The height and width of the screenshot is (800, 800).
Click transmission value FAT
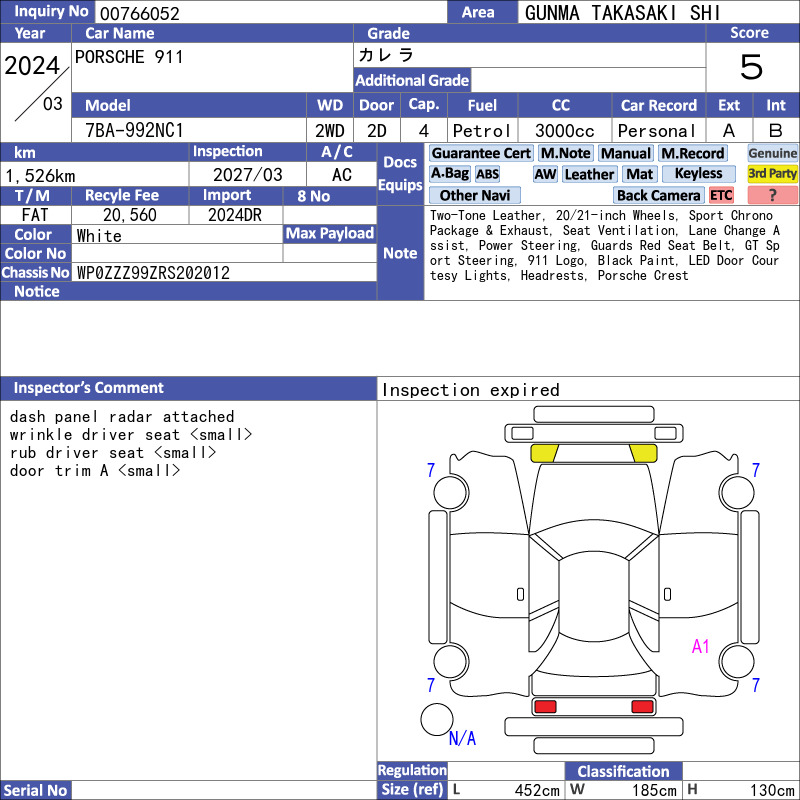(x=35, y=215)
